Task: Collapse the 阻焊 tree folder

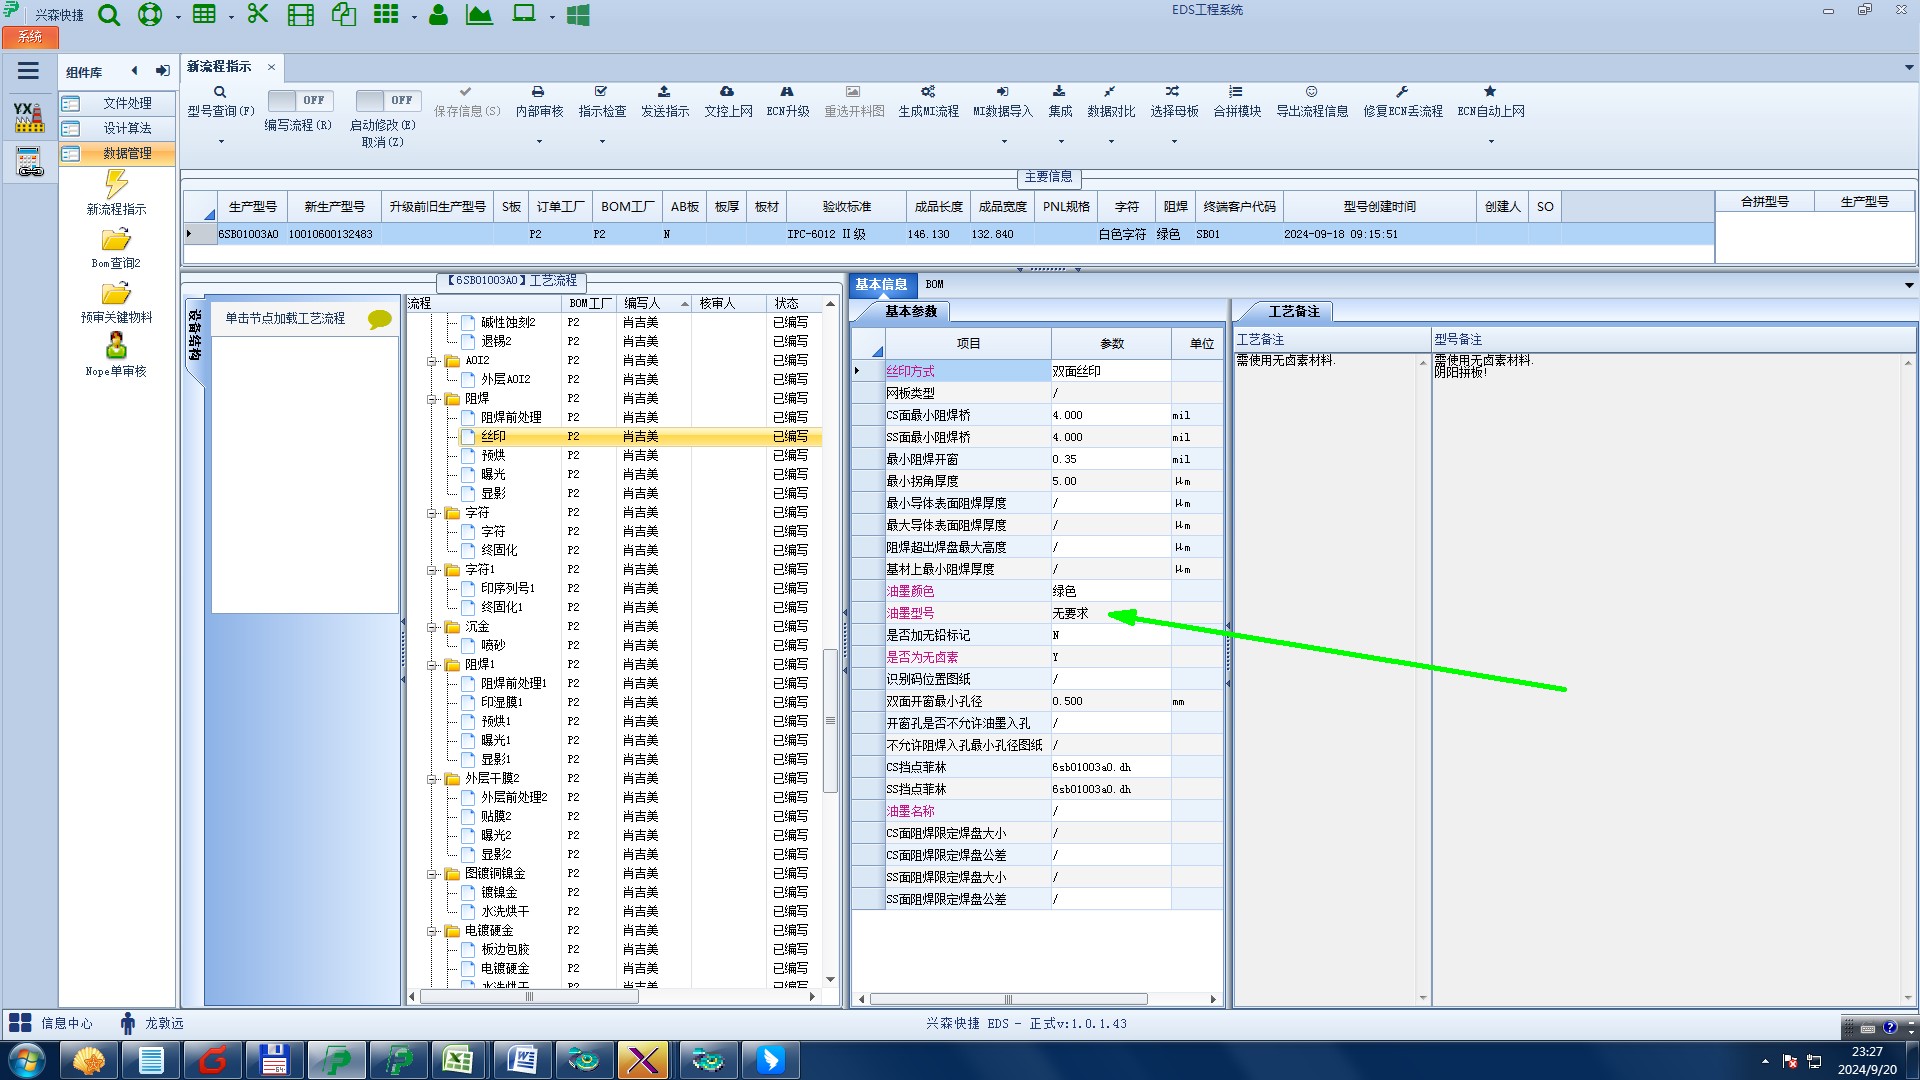Action: (433, 399)
